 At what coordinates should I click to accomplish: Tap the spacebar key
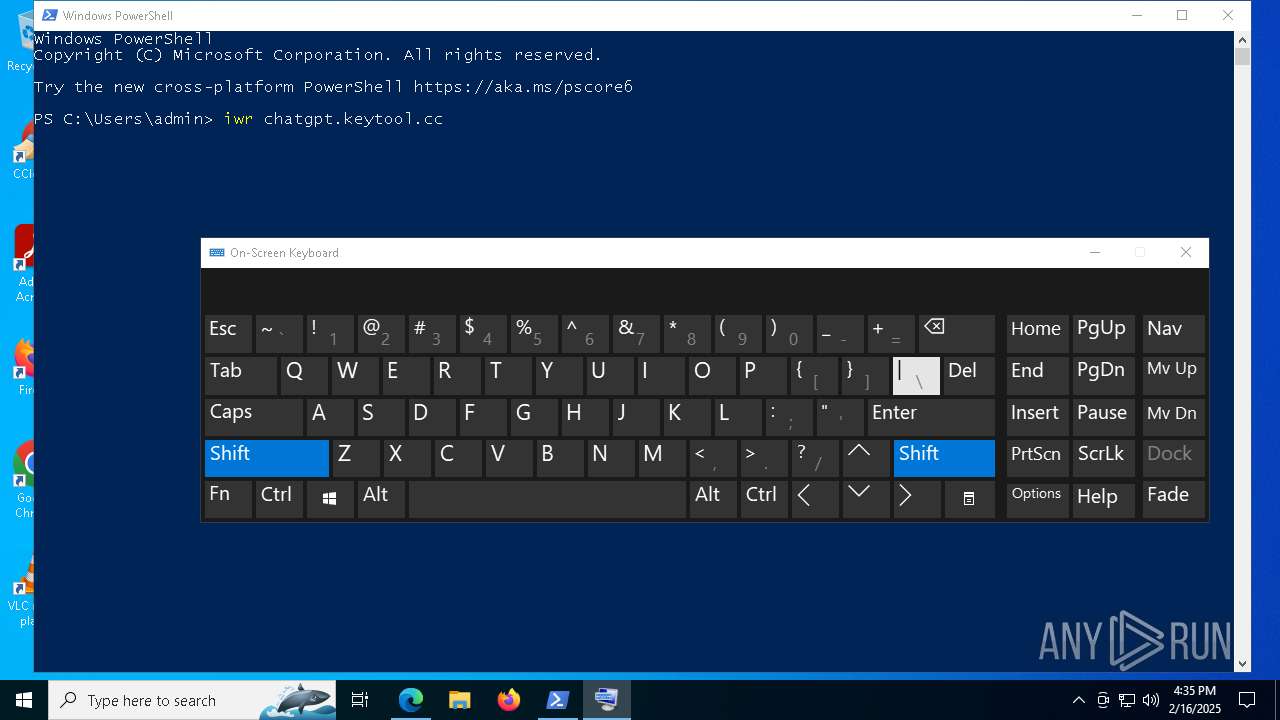(547, 499)
